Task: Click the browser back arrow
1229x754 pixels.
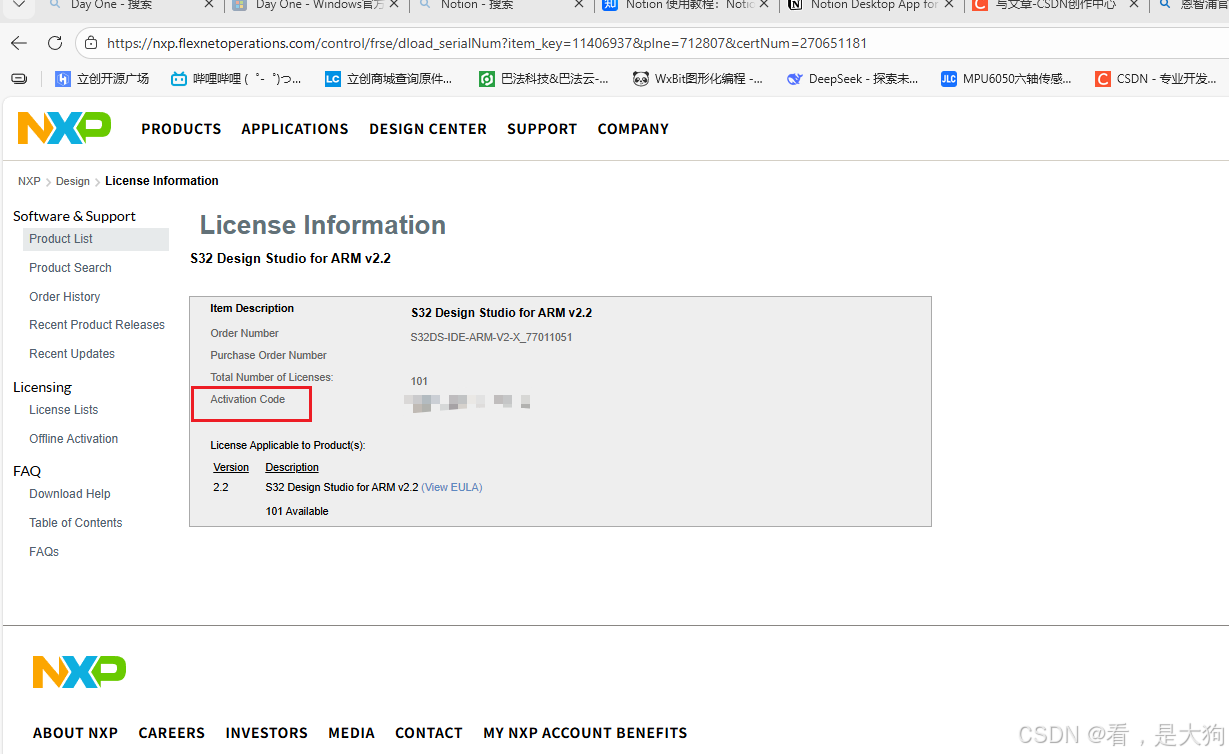Action: [19, 44]
